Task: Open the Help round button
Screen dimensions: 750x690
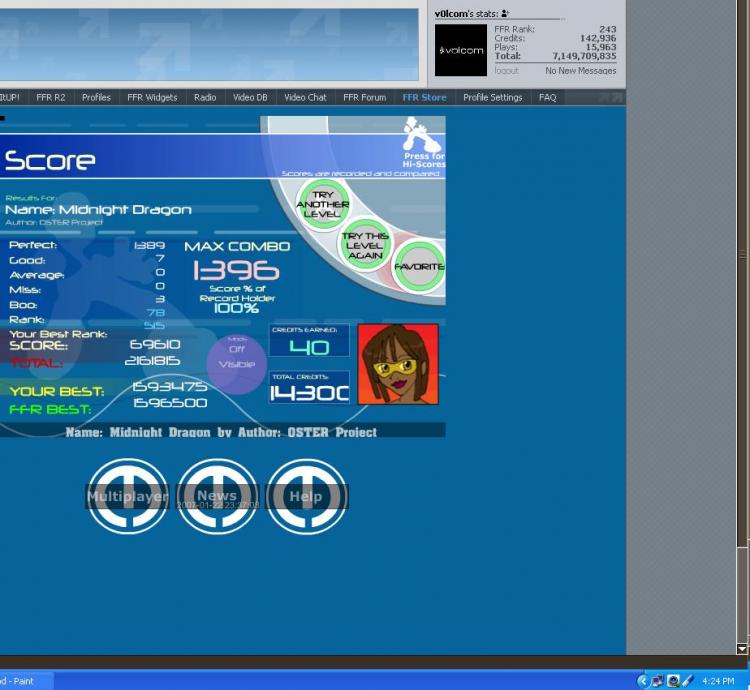Action: 306,496
